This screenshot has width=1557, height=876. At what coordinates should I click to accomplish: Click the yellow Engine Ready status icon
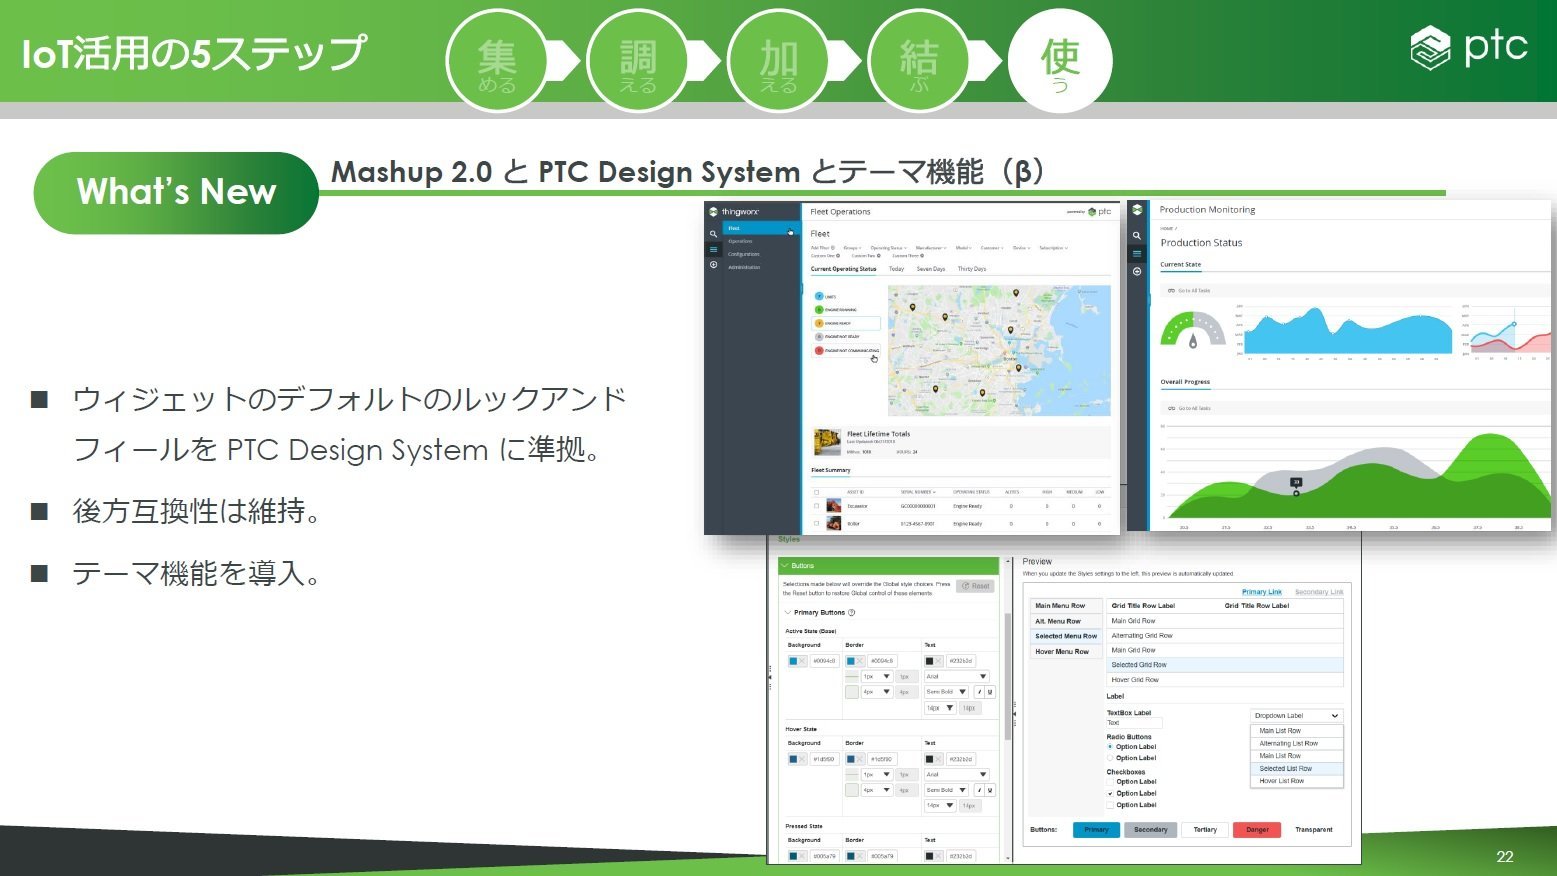coord(819,324)
